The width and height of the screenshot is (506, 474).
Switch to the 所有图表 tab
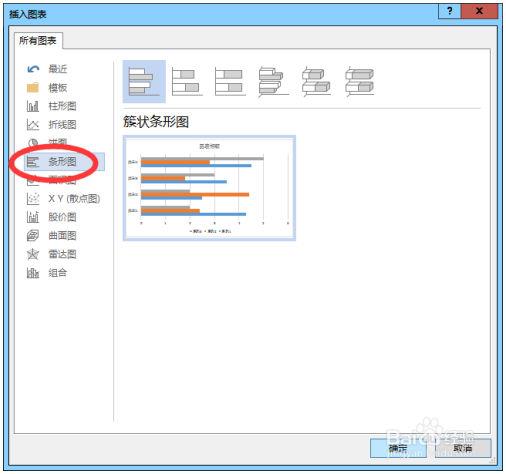pos(38,41)
